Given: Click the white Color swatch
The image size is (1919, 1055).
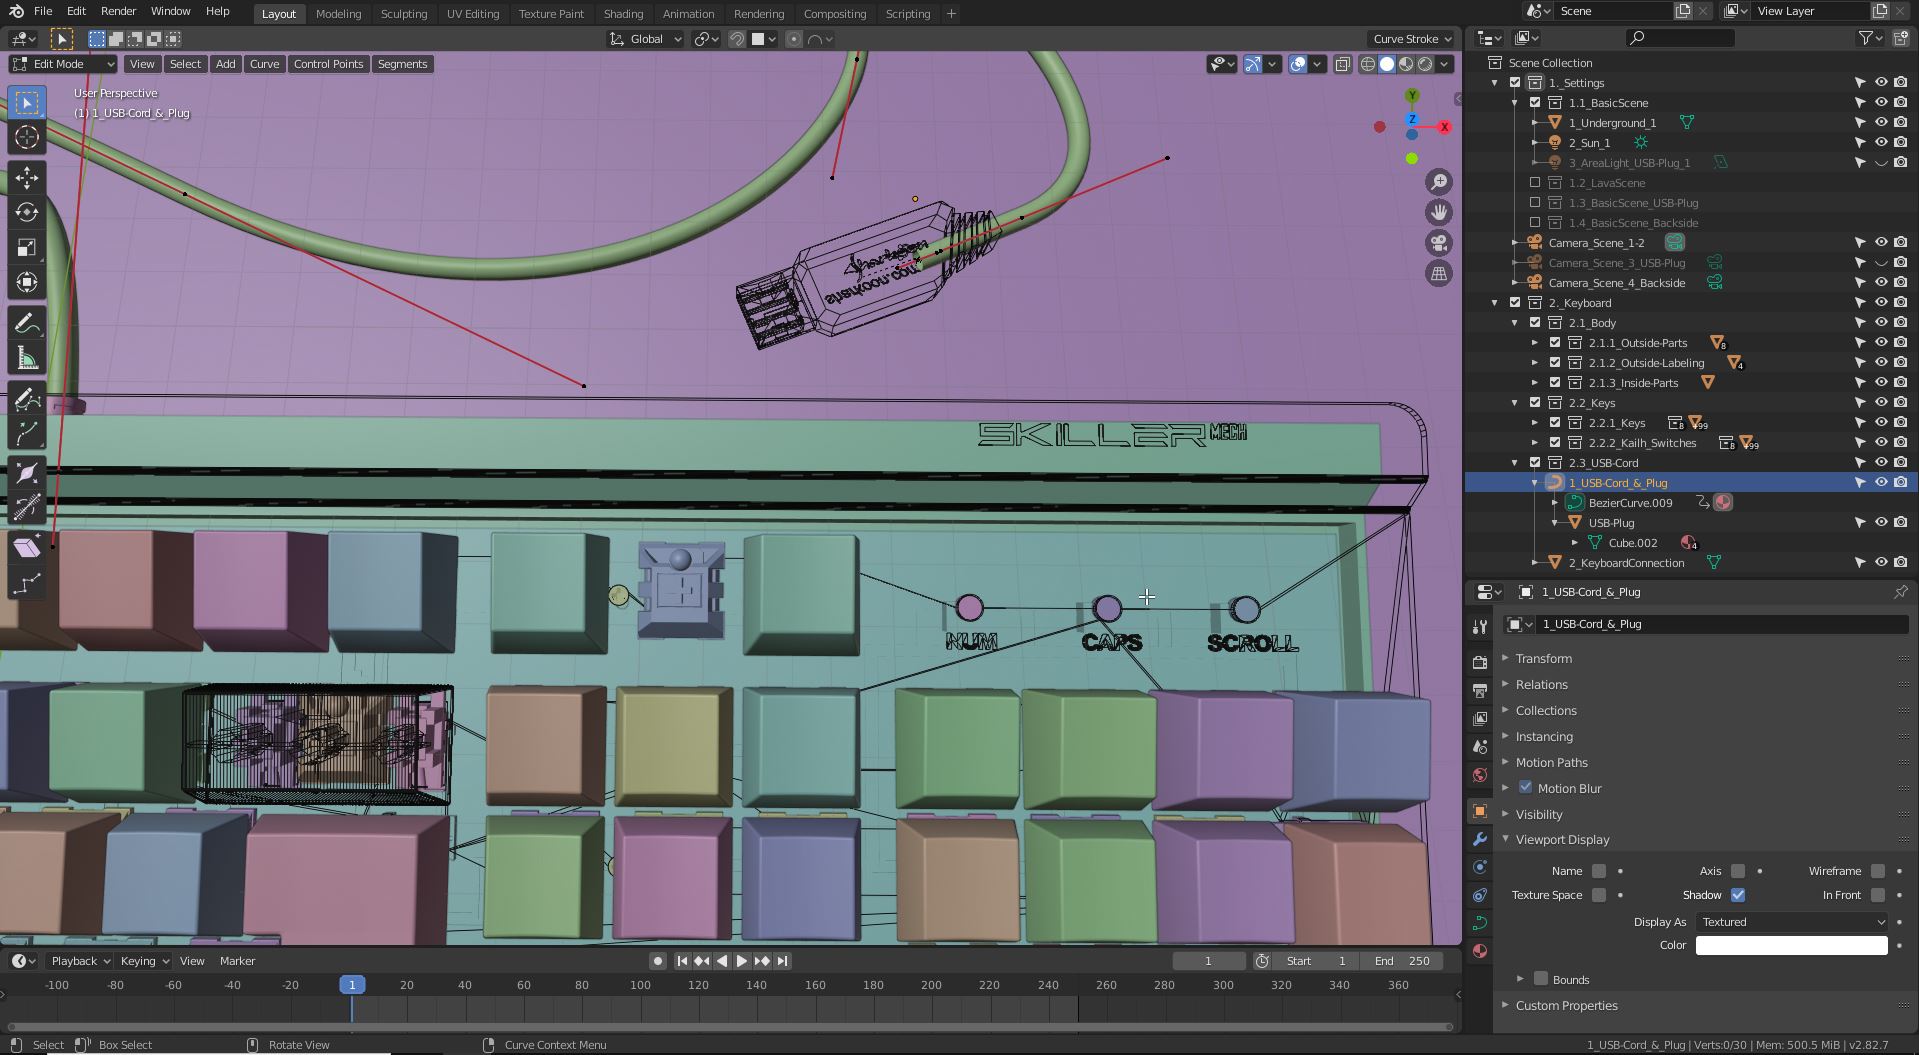Looking at the screenshot, I should coord(1791,945).
